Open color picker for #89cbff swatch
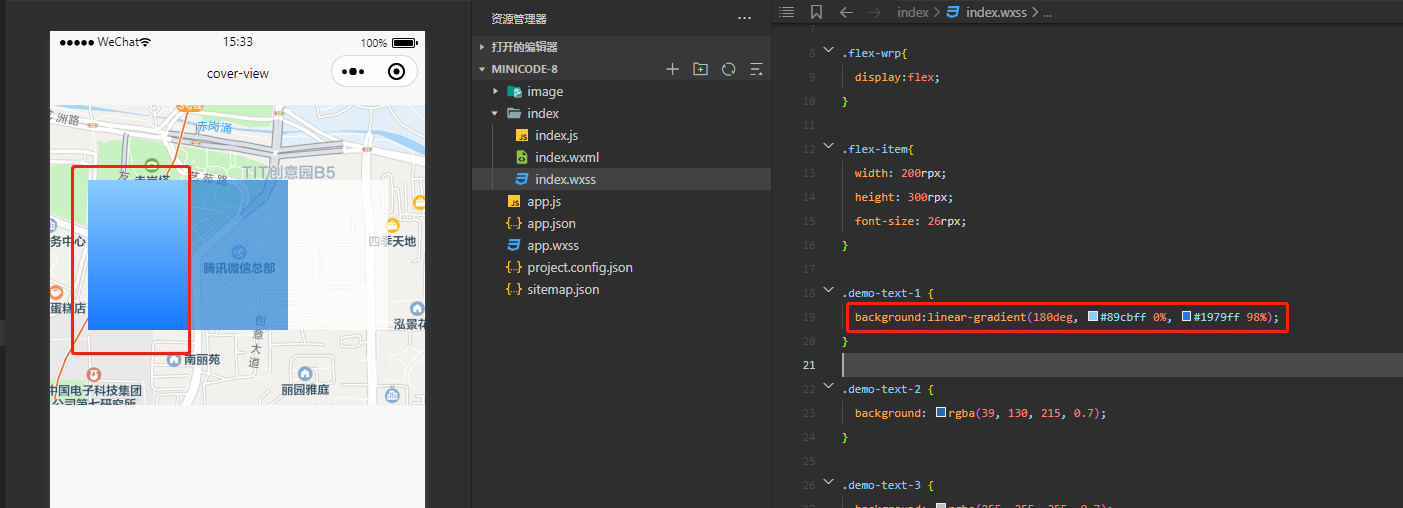 tap(1093, 317)
